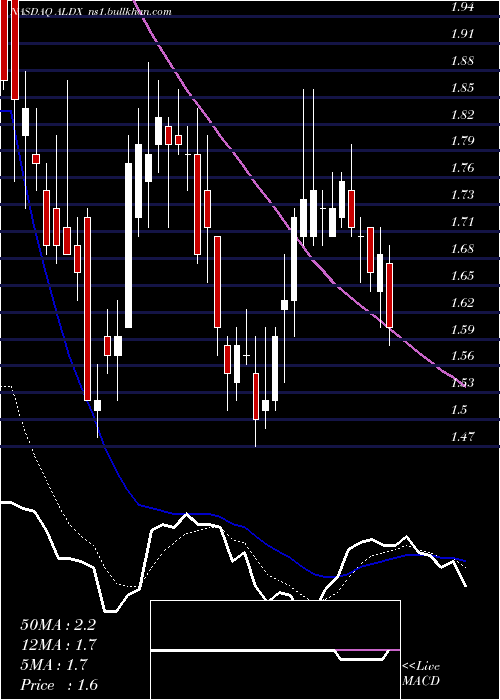Image resolution: width=500 pixels, height=700 pixels.
Task: Click the 1.76 price axis label
Action: (463, 168)
